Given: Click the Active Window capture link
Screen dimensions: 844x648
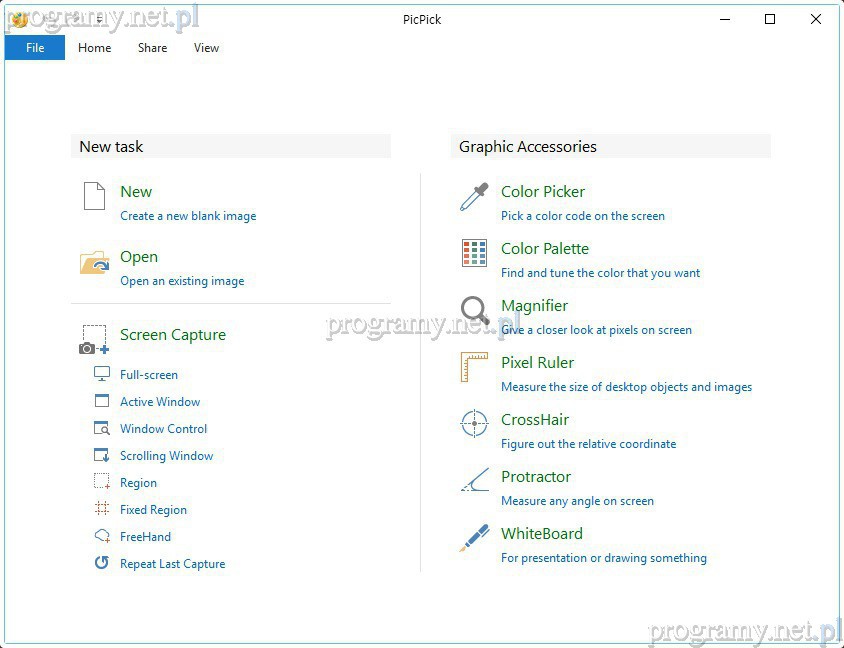Looking at the screenshot, I should pyautogui.click(x=160, y=402).
